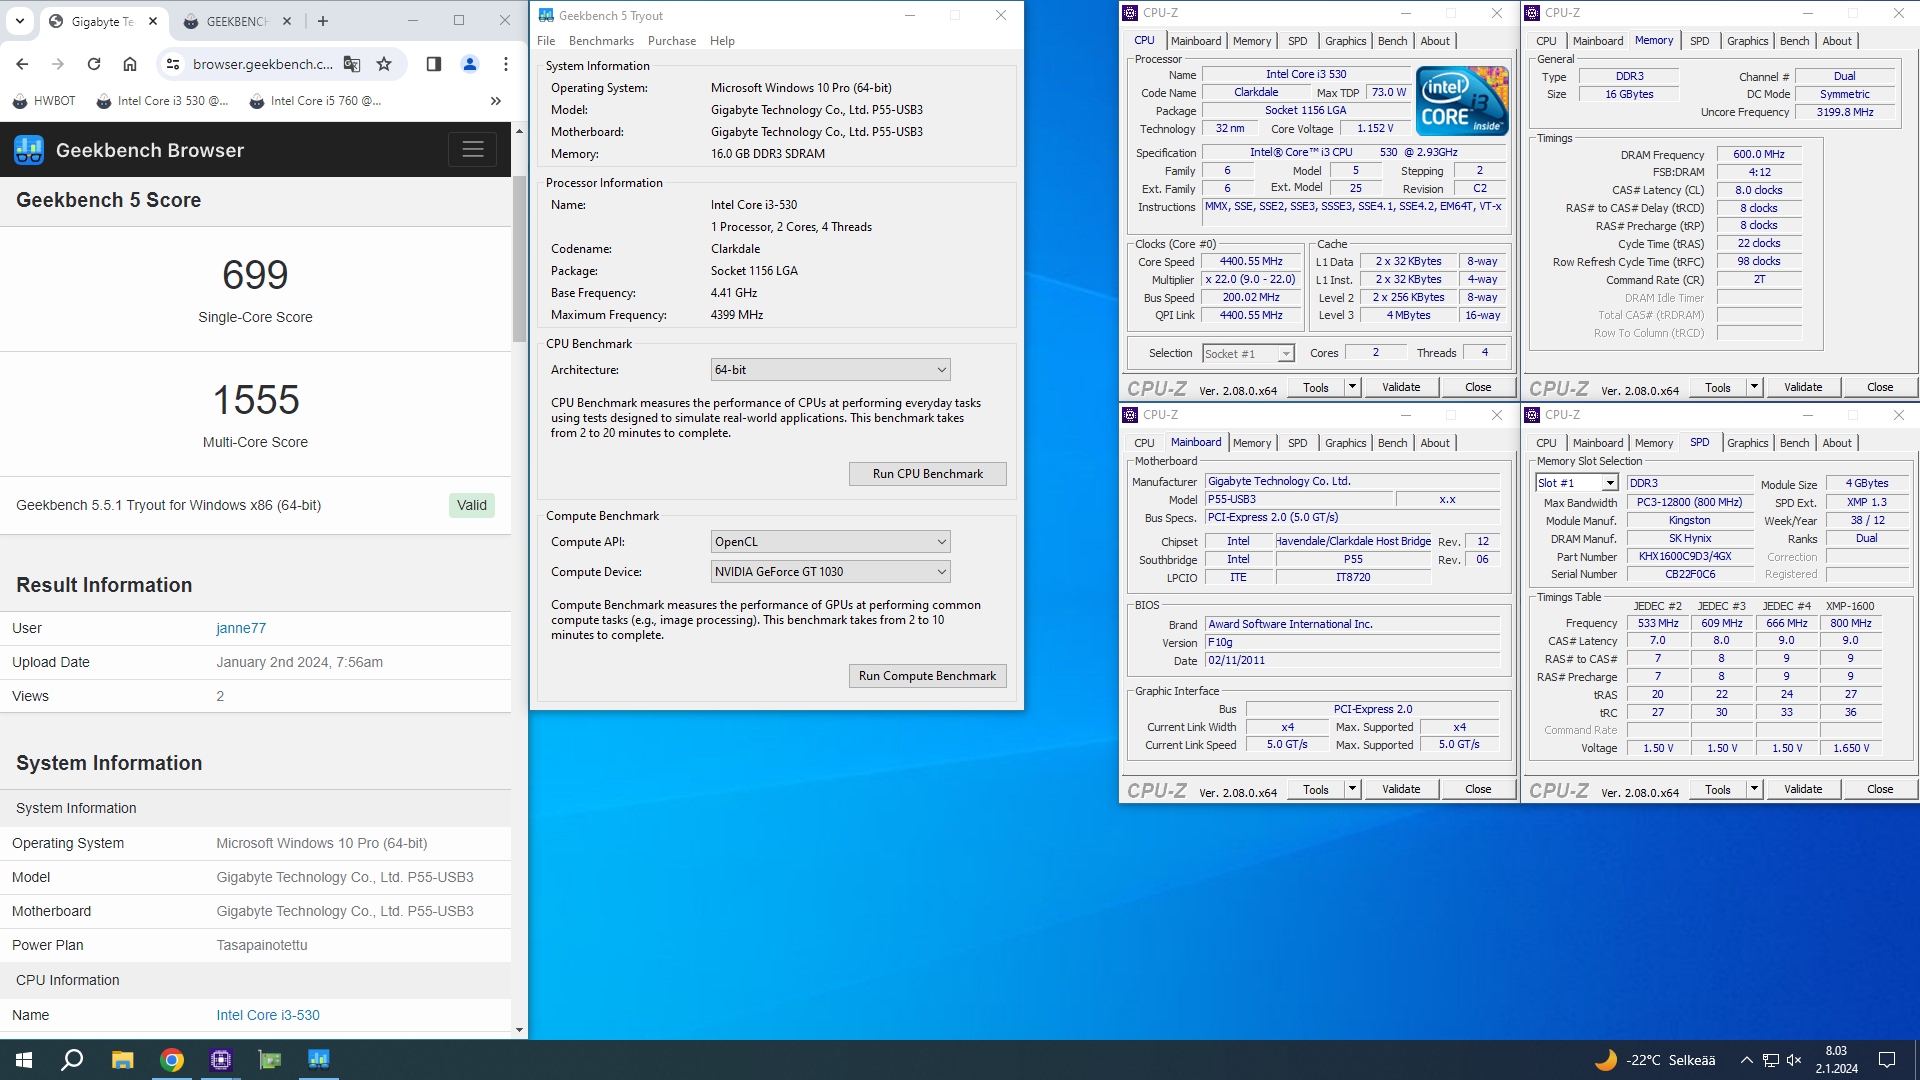This screenshot has width=1920, height=1080.
Task: Open the Chrome home page icon
Action: point(130,64)
